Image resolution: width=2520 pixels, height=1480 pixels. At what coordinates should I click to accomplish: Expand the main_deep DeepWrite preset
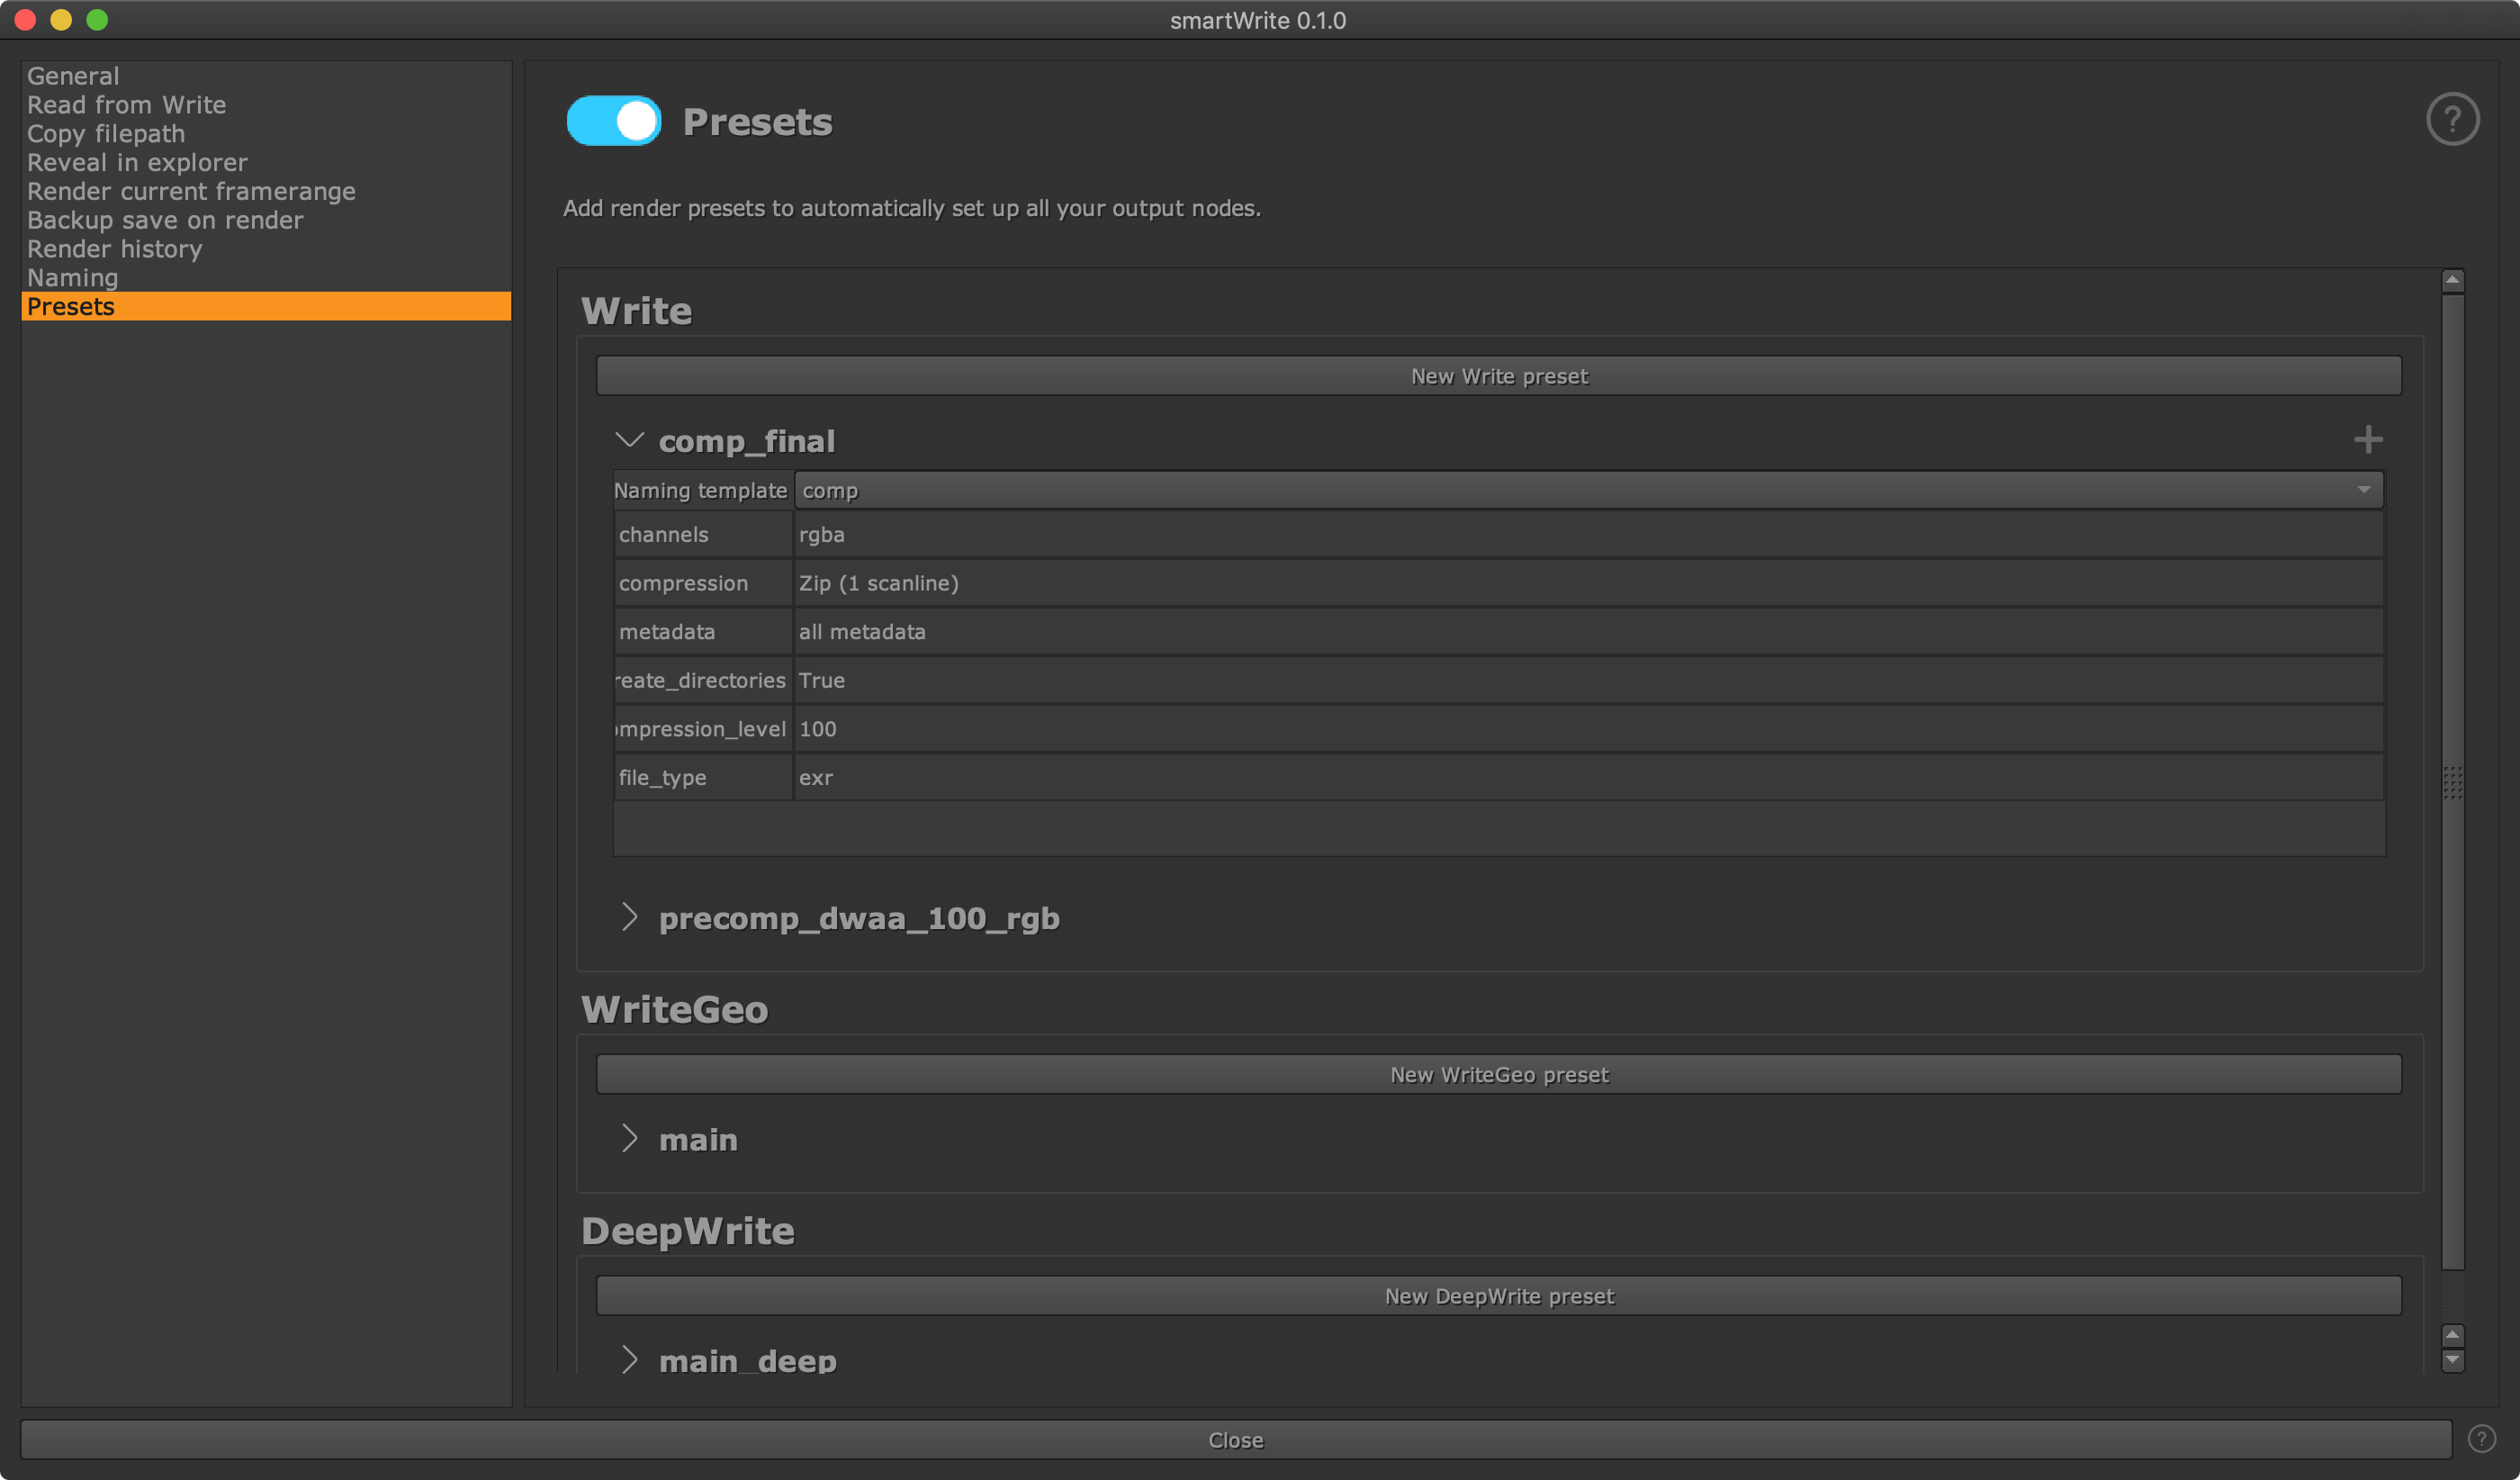pos(629,1359)
